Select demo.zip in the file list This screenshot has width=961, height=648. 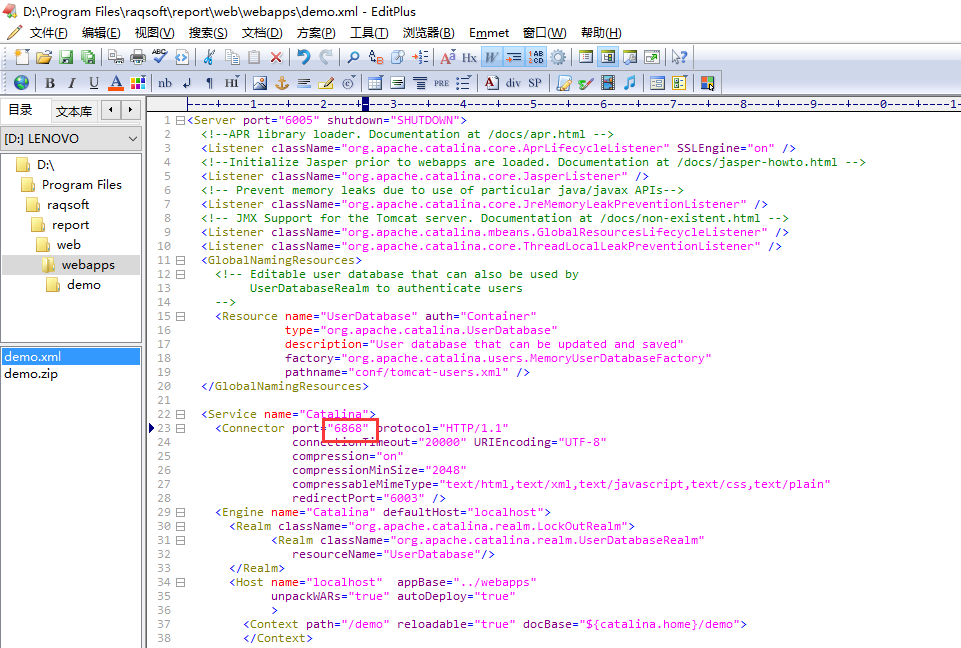(x=32, y=374)
